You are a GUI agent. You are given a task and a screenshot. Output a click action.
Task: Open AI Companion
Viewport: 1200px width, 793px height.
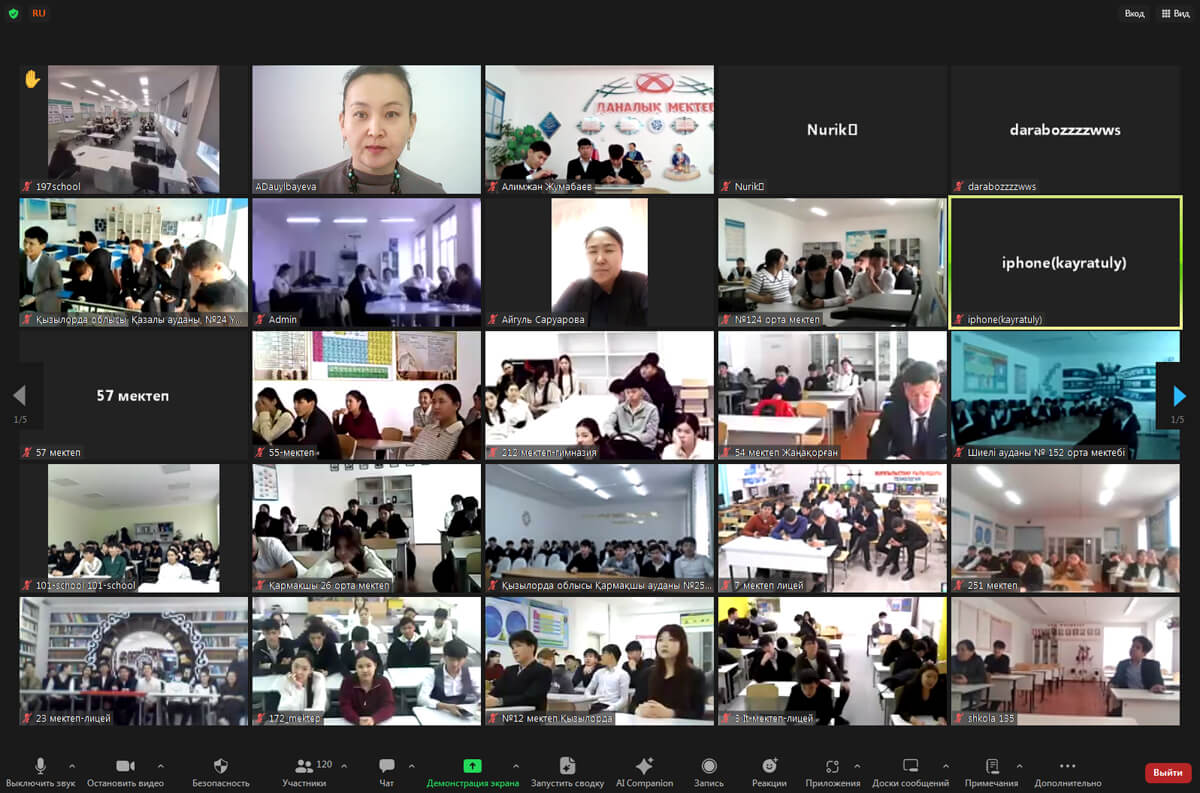pos(644,766)
